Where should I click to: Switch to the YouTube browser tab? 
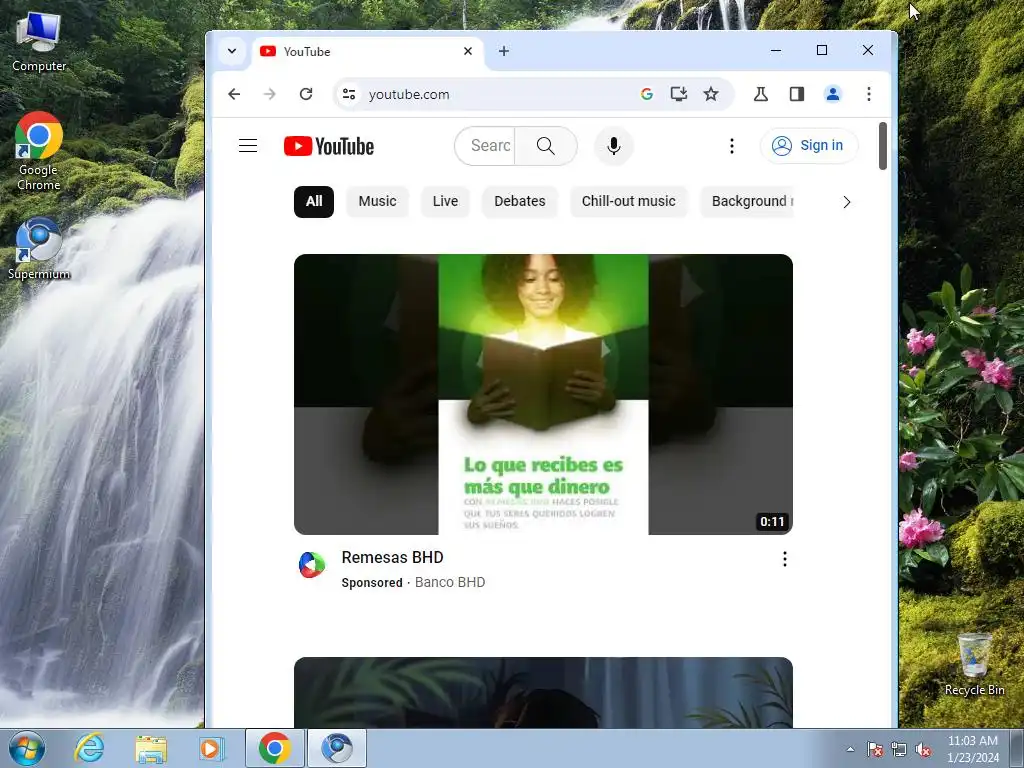(368, 52)
